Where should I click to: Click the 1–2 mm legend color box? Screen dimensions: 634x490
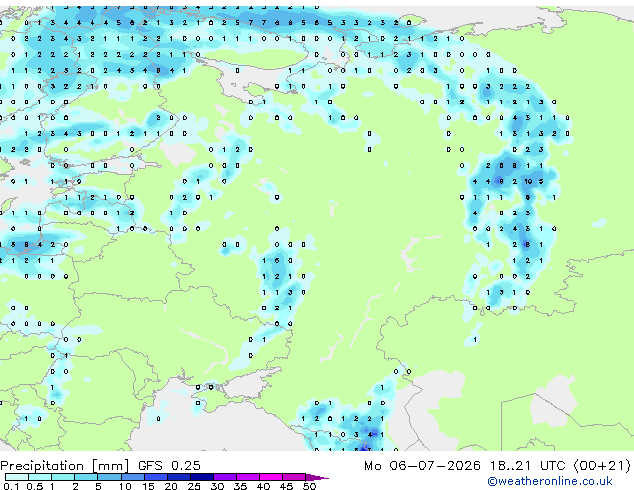[x=63, y=477]
